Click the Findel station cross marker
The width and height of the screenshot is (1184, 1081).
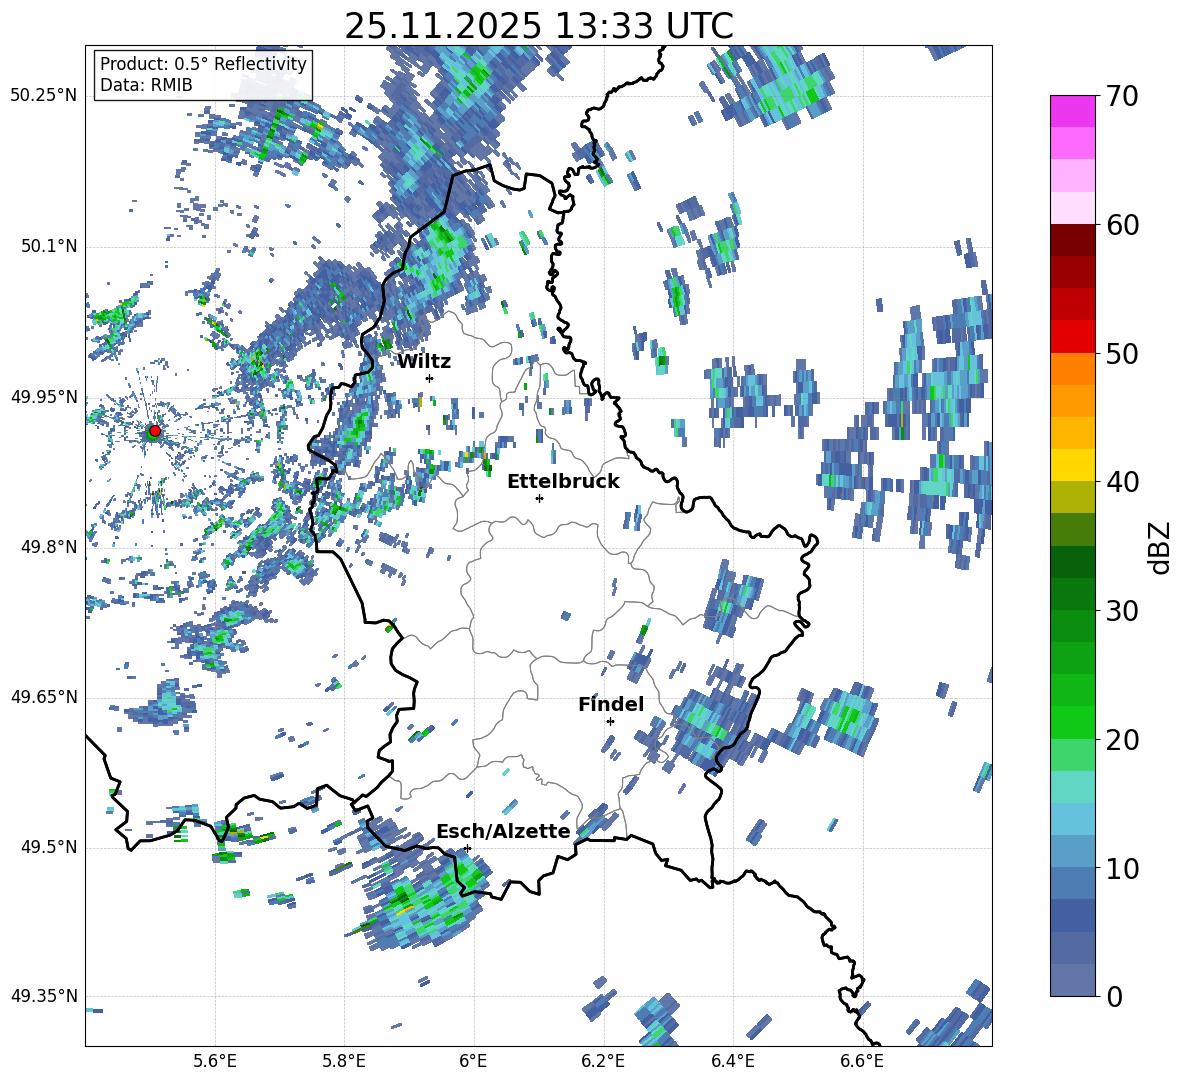click(x=610, y=722)
